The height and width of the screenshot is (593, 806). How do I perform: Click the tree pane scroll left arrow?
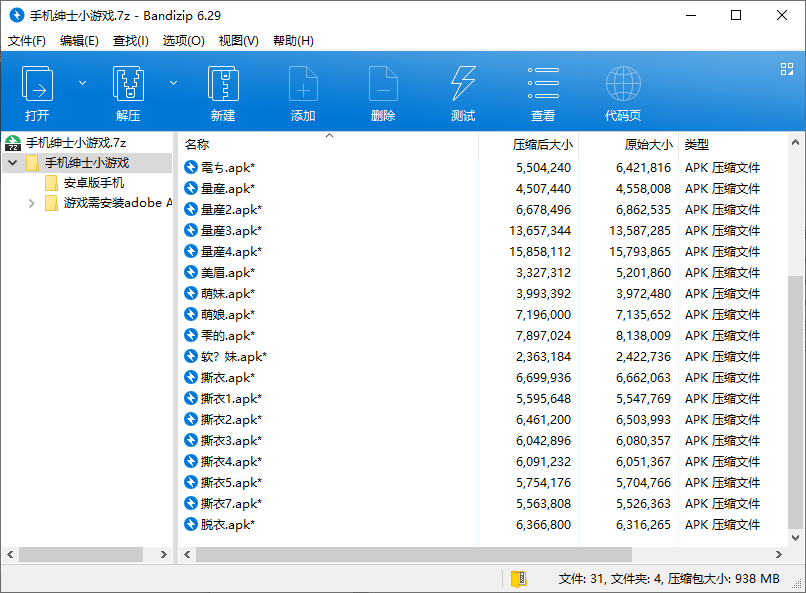point(10,554)
